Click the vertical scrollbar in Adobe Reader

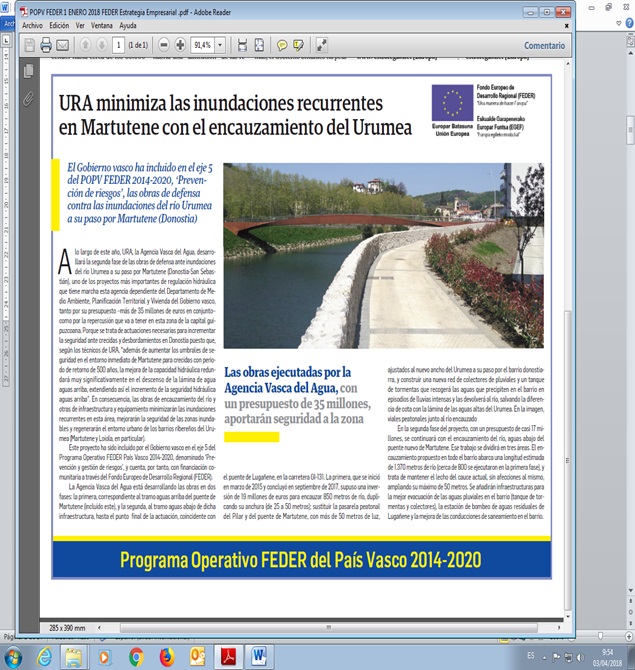(x=567, y=461)
